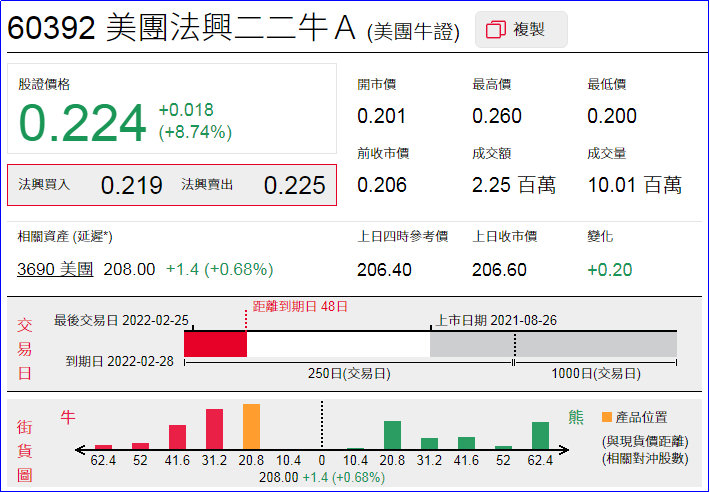
Task: Click the green bear bar at 62.4
Action: (x=540, y=435)
